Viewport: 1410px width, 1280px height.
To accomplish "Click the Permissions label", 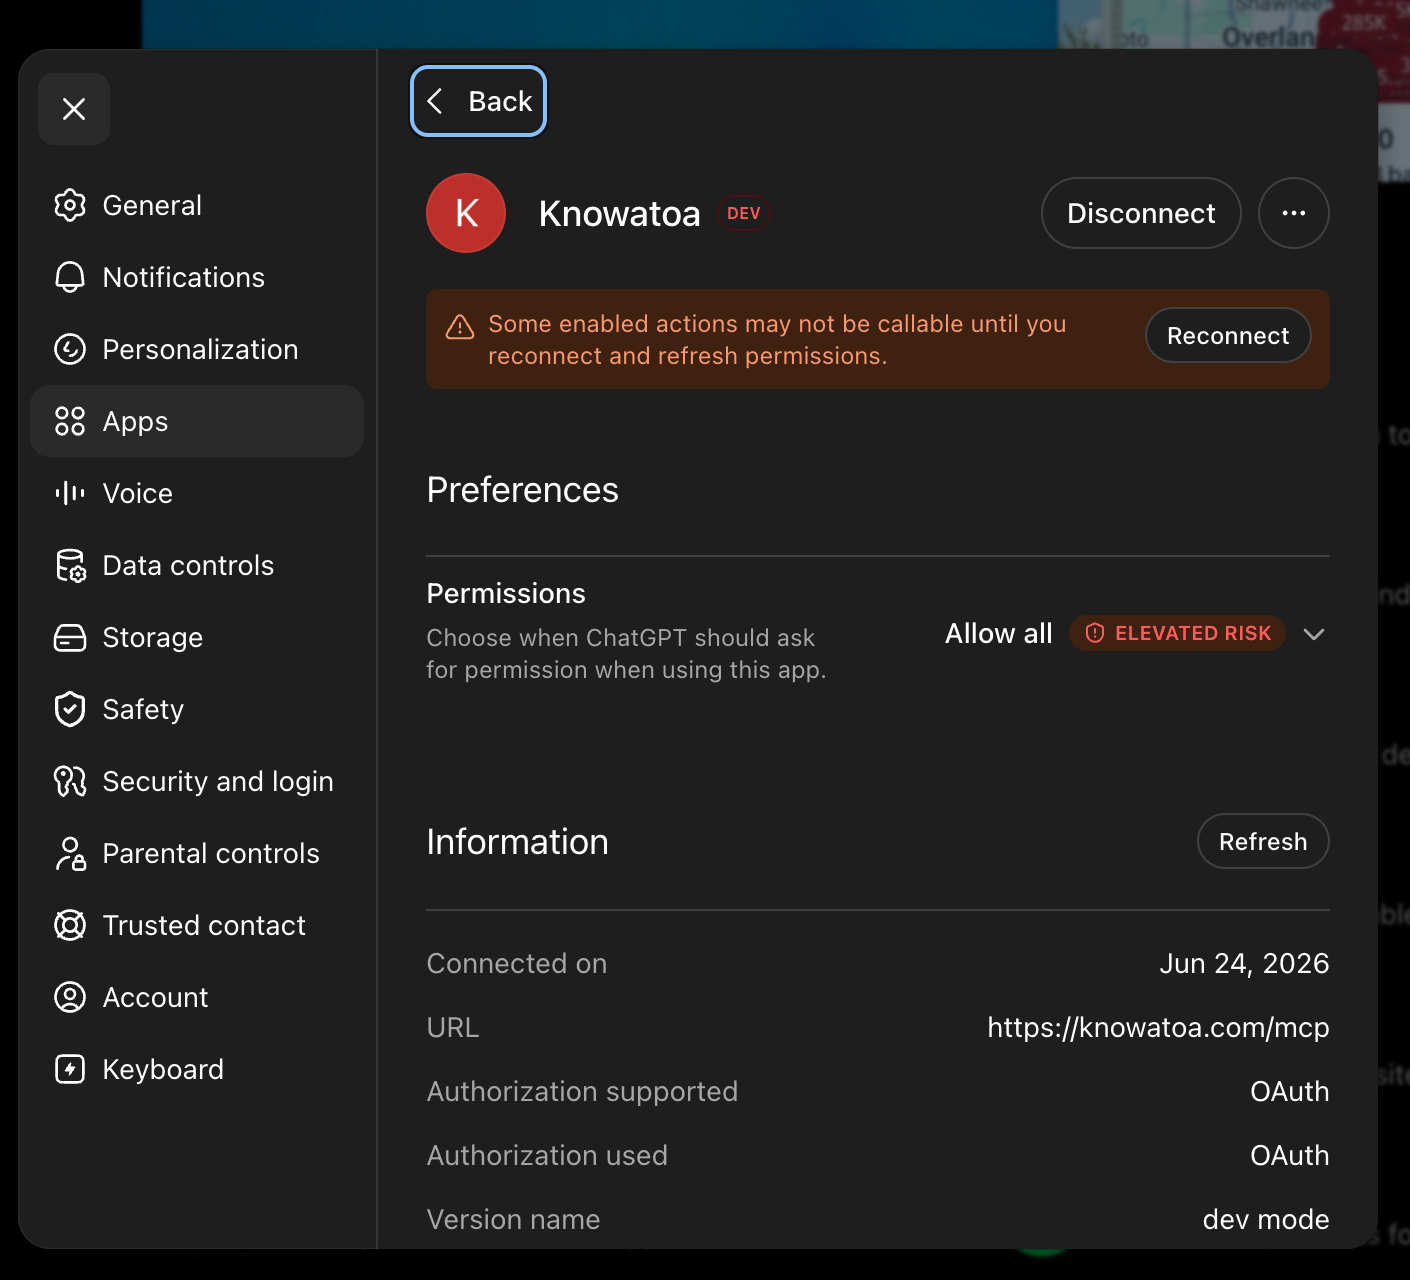I will (506, 593).
